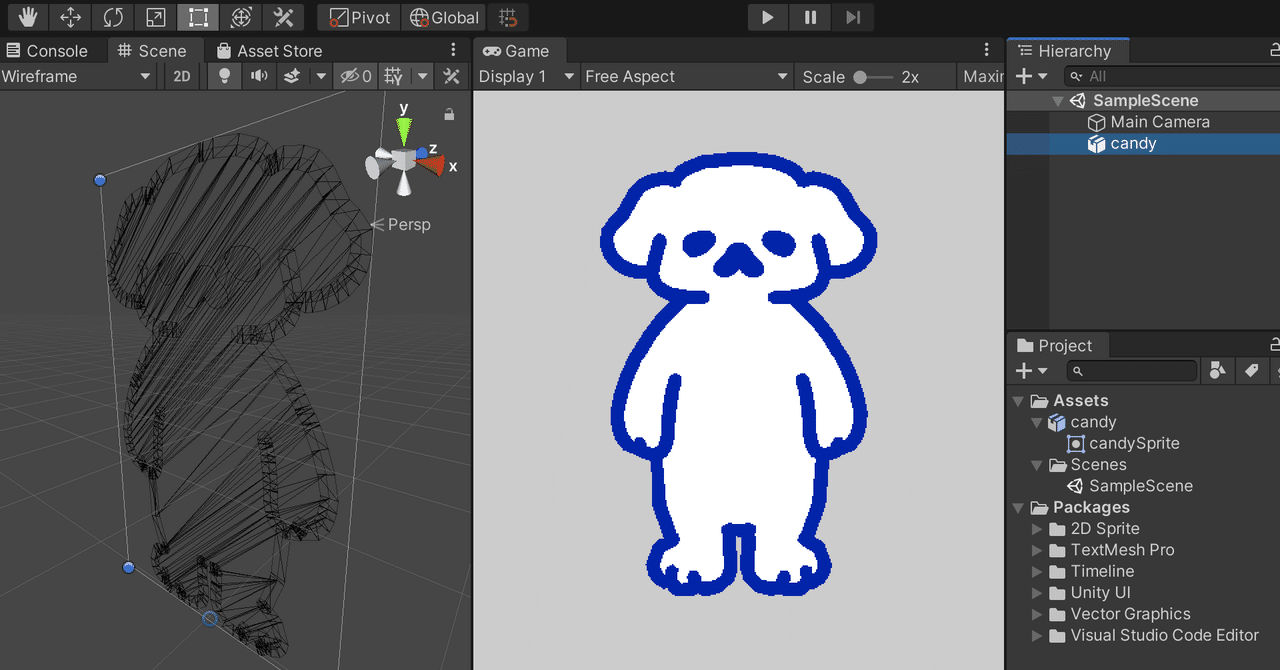Open Hierarchy create plus menu
The width and height of the screenshot is (1280, 670).
click(x=1031, y=76)
